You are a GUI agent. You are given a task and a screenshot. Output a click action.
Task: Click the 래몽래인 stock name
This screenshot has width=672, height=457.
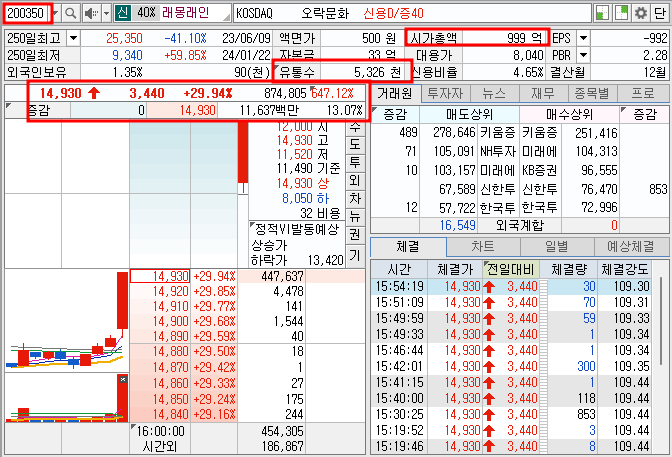point(185,13)
